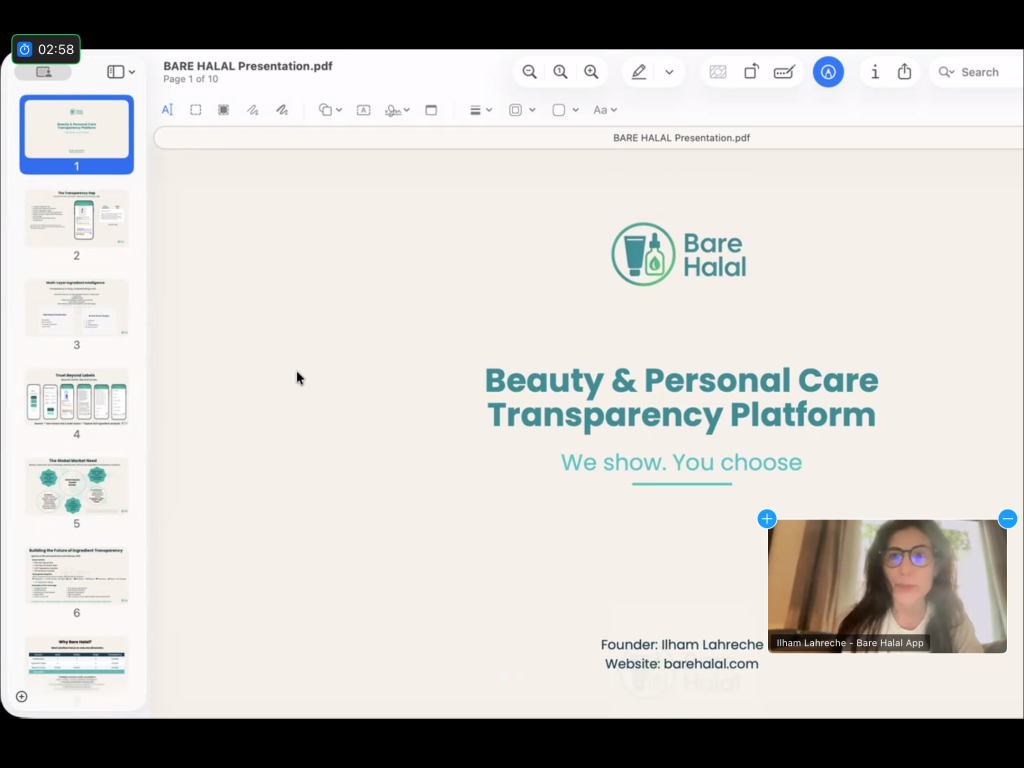The height and width of the screenshot is (768, 1024).
Task: Expand the fill color dropdown arrow
Action: (575, 110)
